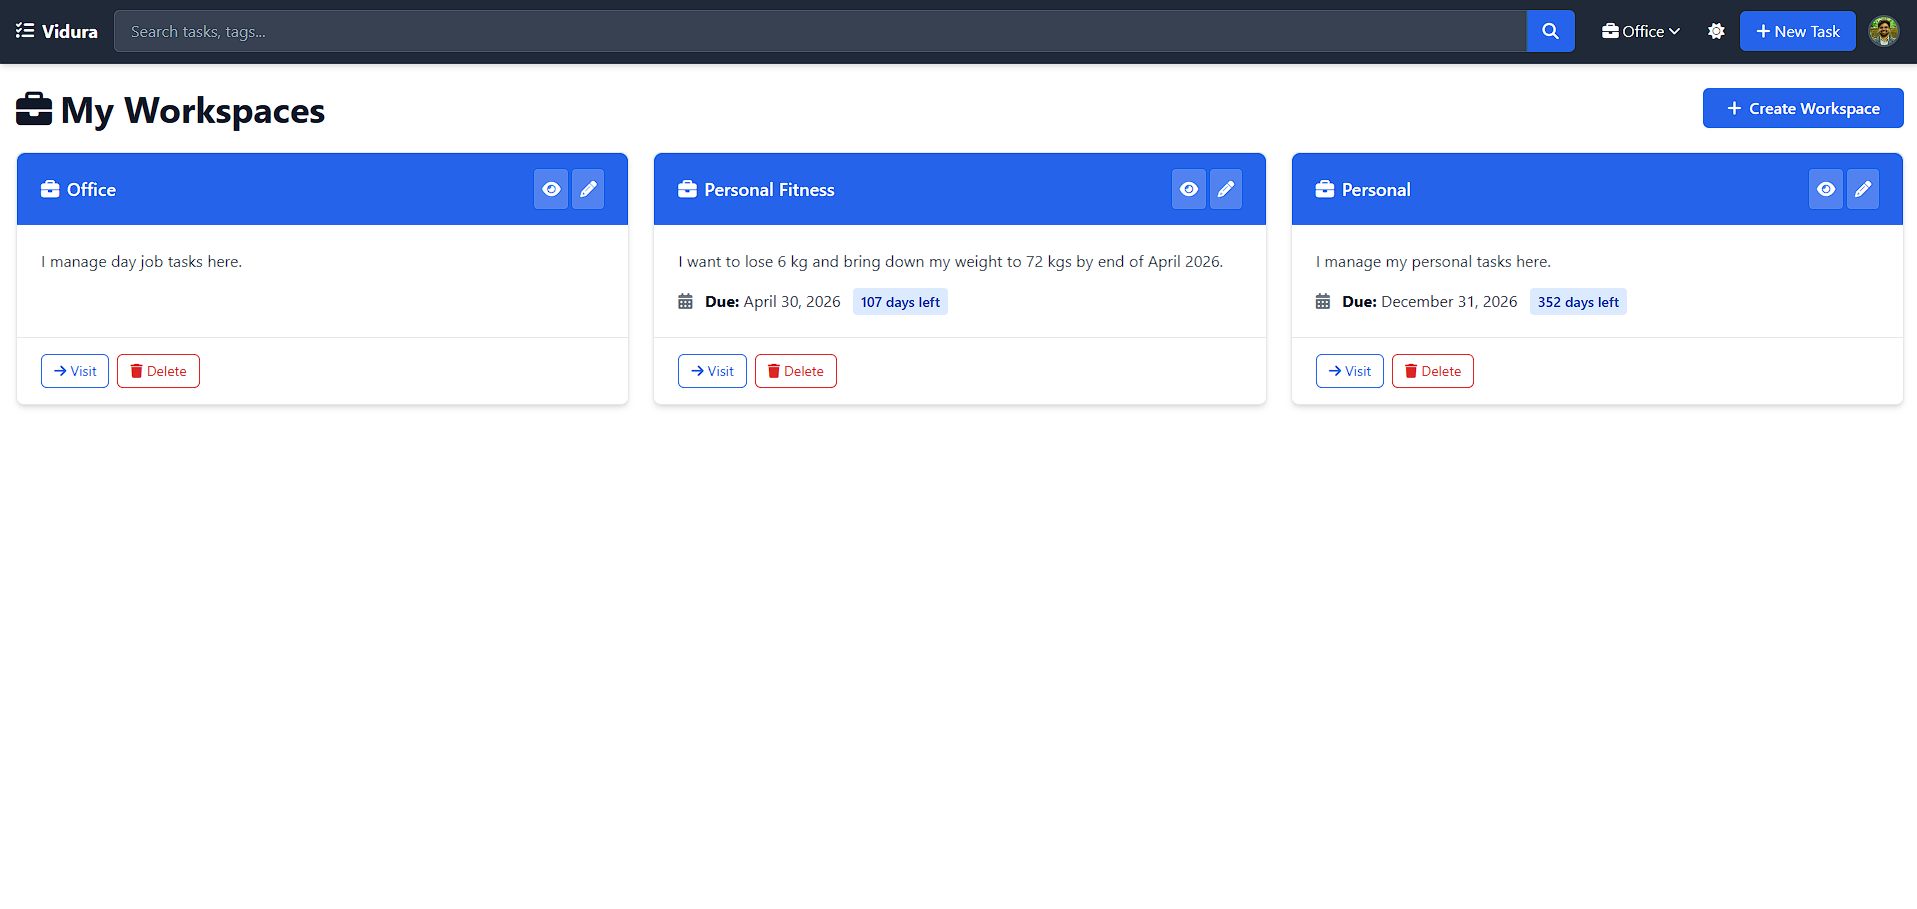
Task: Toggle the theme with the sun icon
Action: click(x=1716, y=31)
